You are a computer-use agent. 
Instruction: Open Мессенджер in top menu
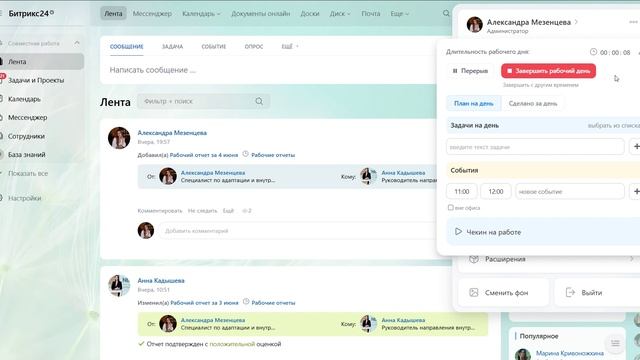pyautogui.click(x=152, y=13)
